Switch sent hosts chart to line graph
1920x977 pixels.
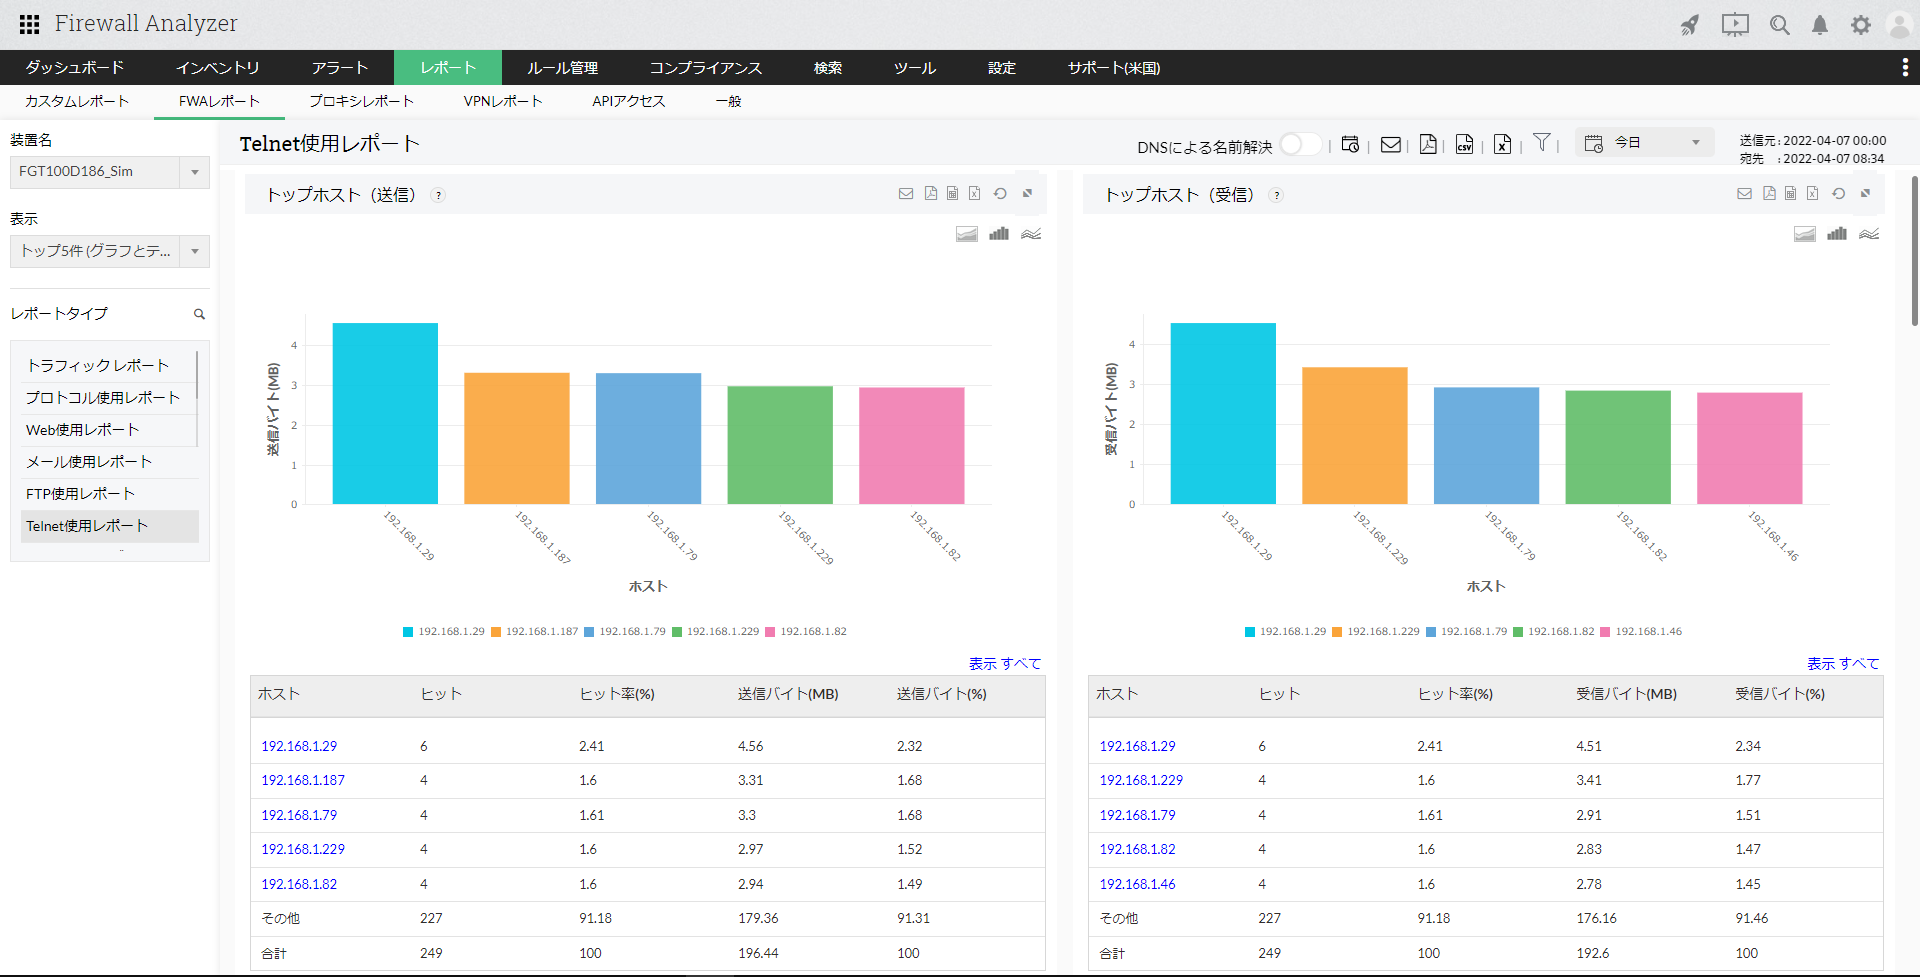tap(1031, 234)
